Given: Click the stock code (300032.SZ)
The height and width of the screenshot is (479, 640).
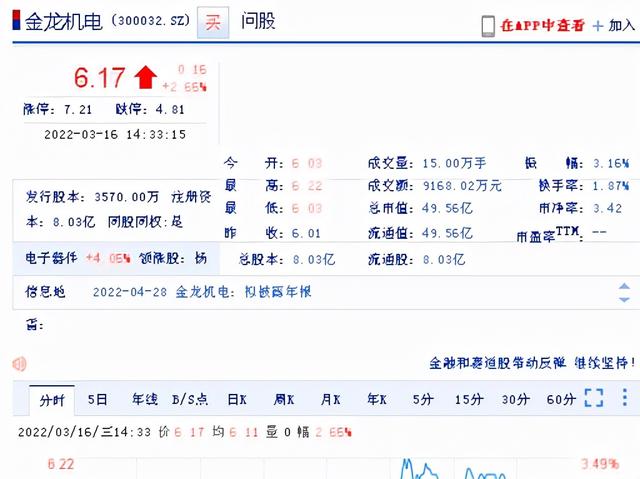Looking at the screenshot, I should click(151, 20).
